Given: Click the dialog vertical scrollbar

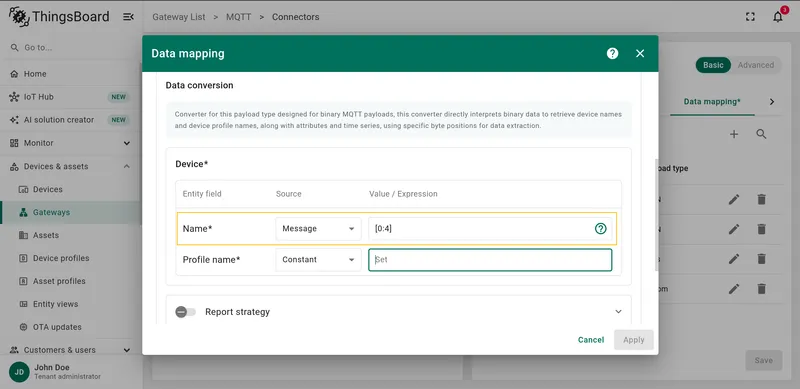Looking at the screenshot, I should [x=657, y=214].
